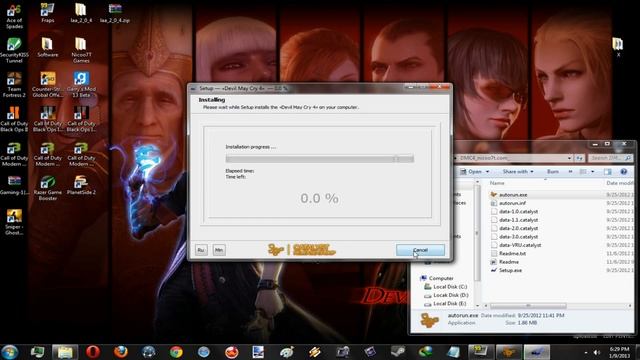Click the taskbar clock showing 6:29 PM
This screenshot has height=360, width=640.
[620, 352]
